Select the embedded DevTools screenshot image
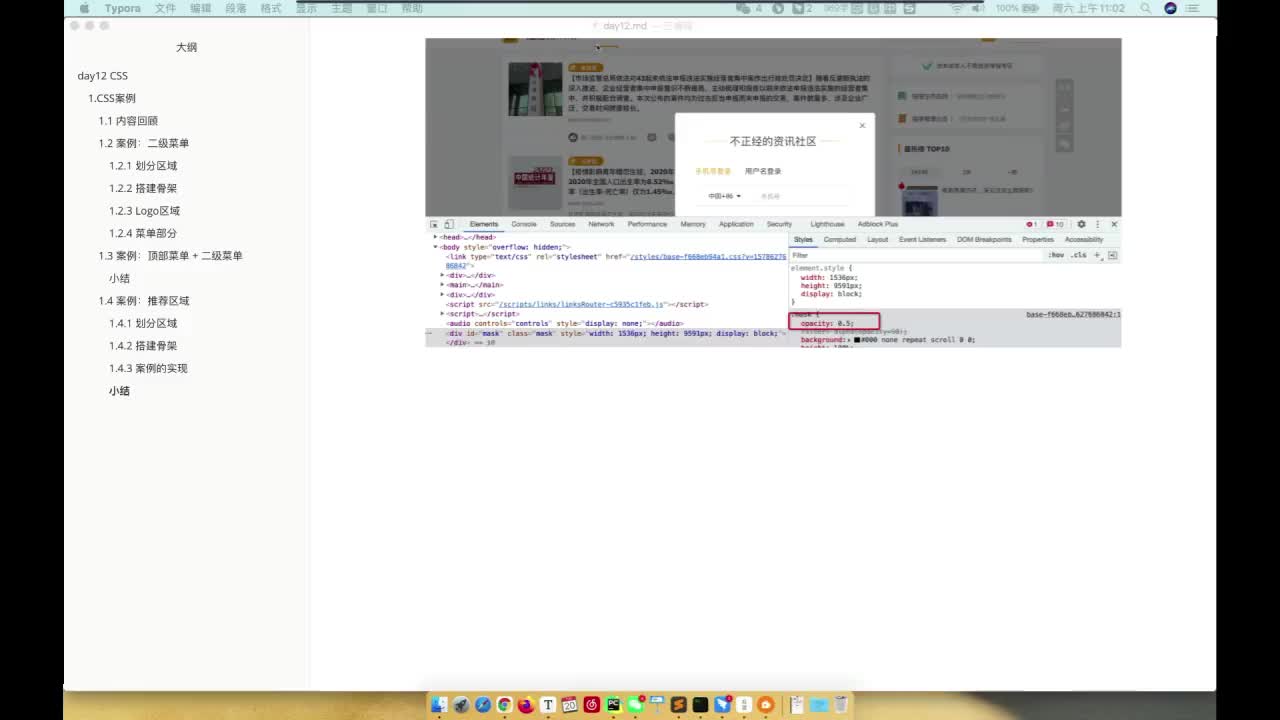 coord(773,193)
